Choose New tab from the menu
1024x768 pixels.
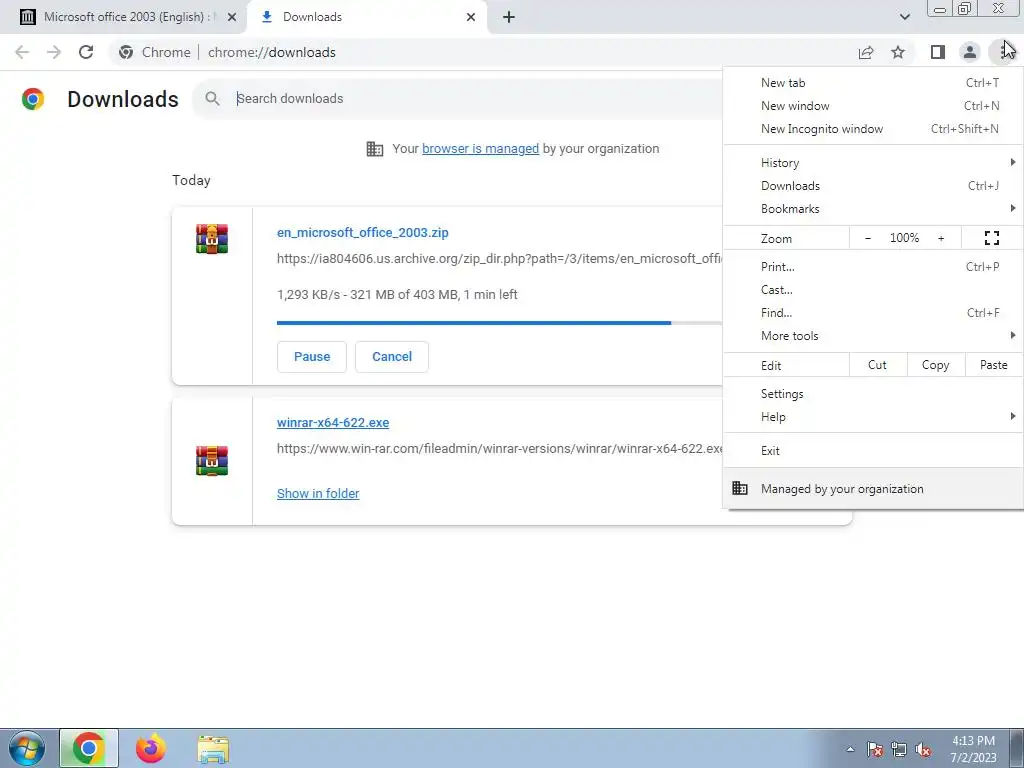point(873,83)
